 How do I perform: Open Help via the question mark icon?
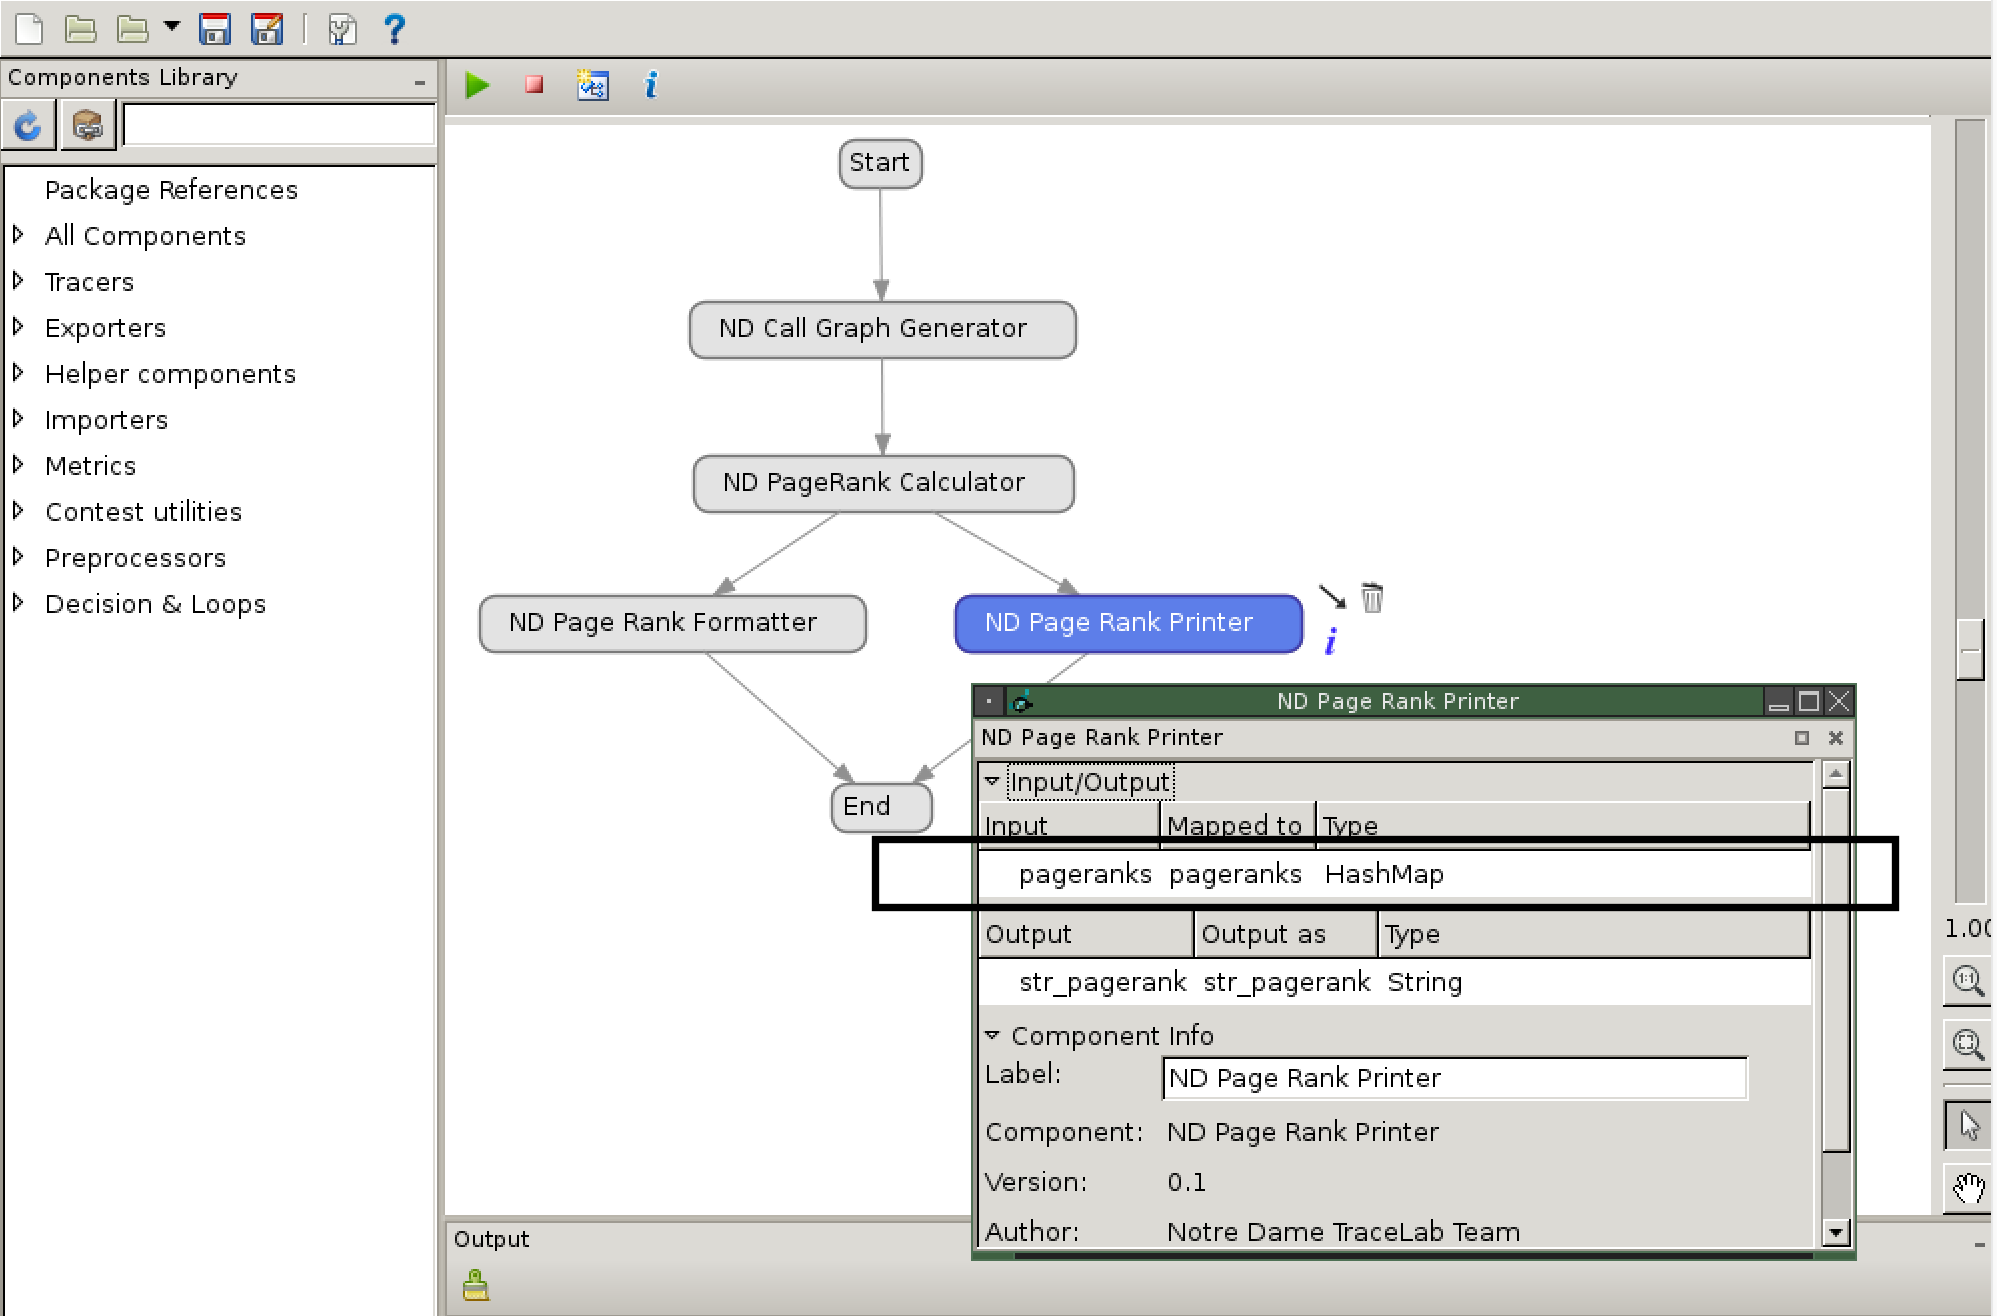[x=395, y=29]
